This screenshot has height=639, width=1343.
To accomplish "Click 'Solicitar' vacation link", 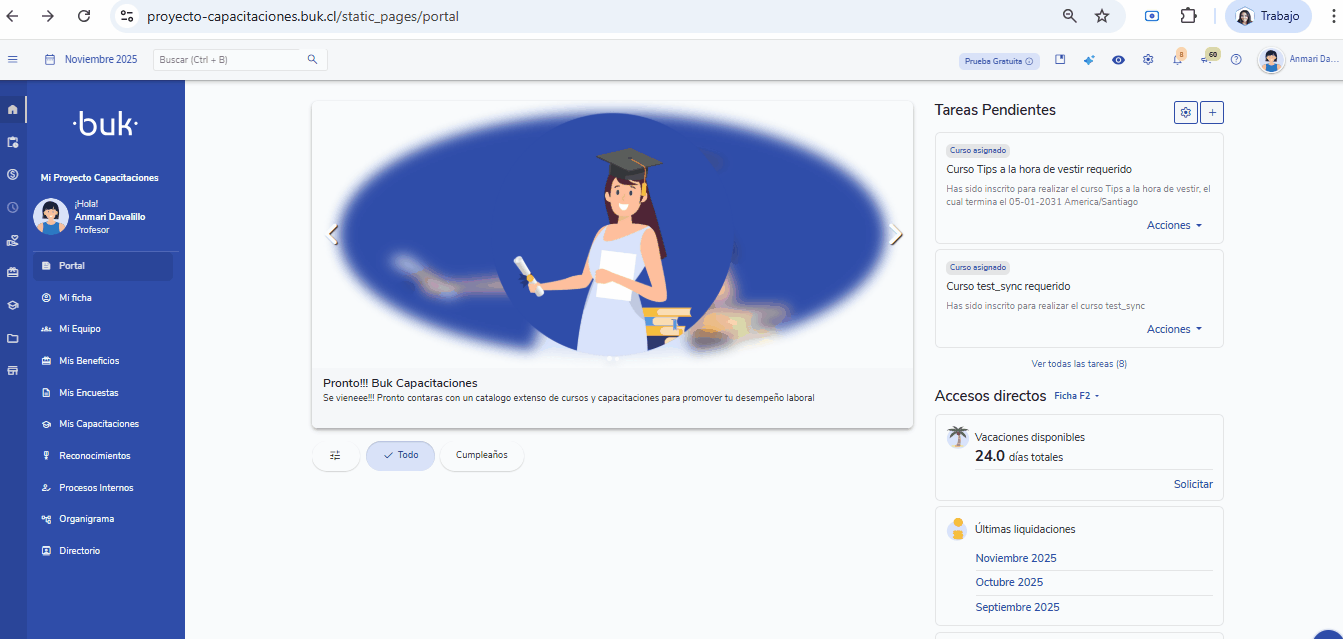I will (1192, 484).
